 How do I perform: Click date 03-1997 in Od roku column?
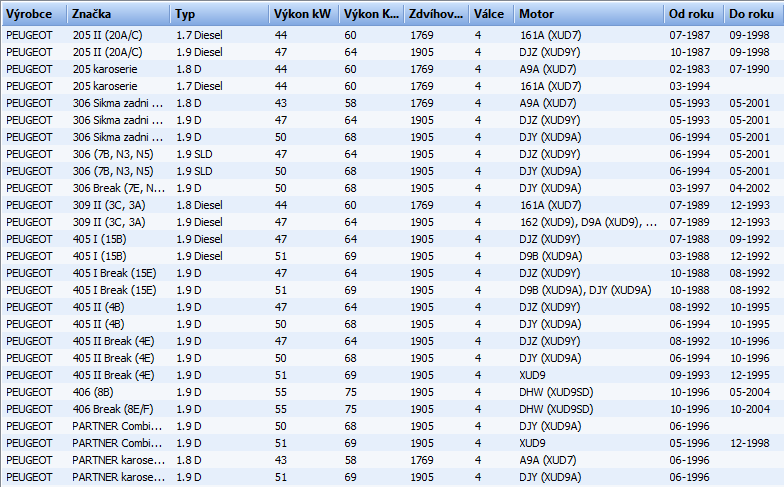(x=690, y=188)
